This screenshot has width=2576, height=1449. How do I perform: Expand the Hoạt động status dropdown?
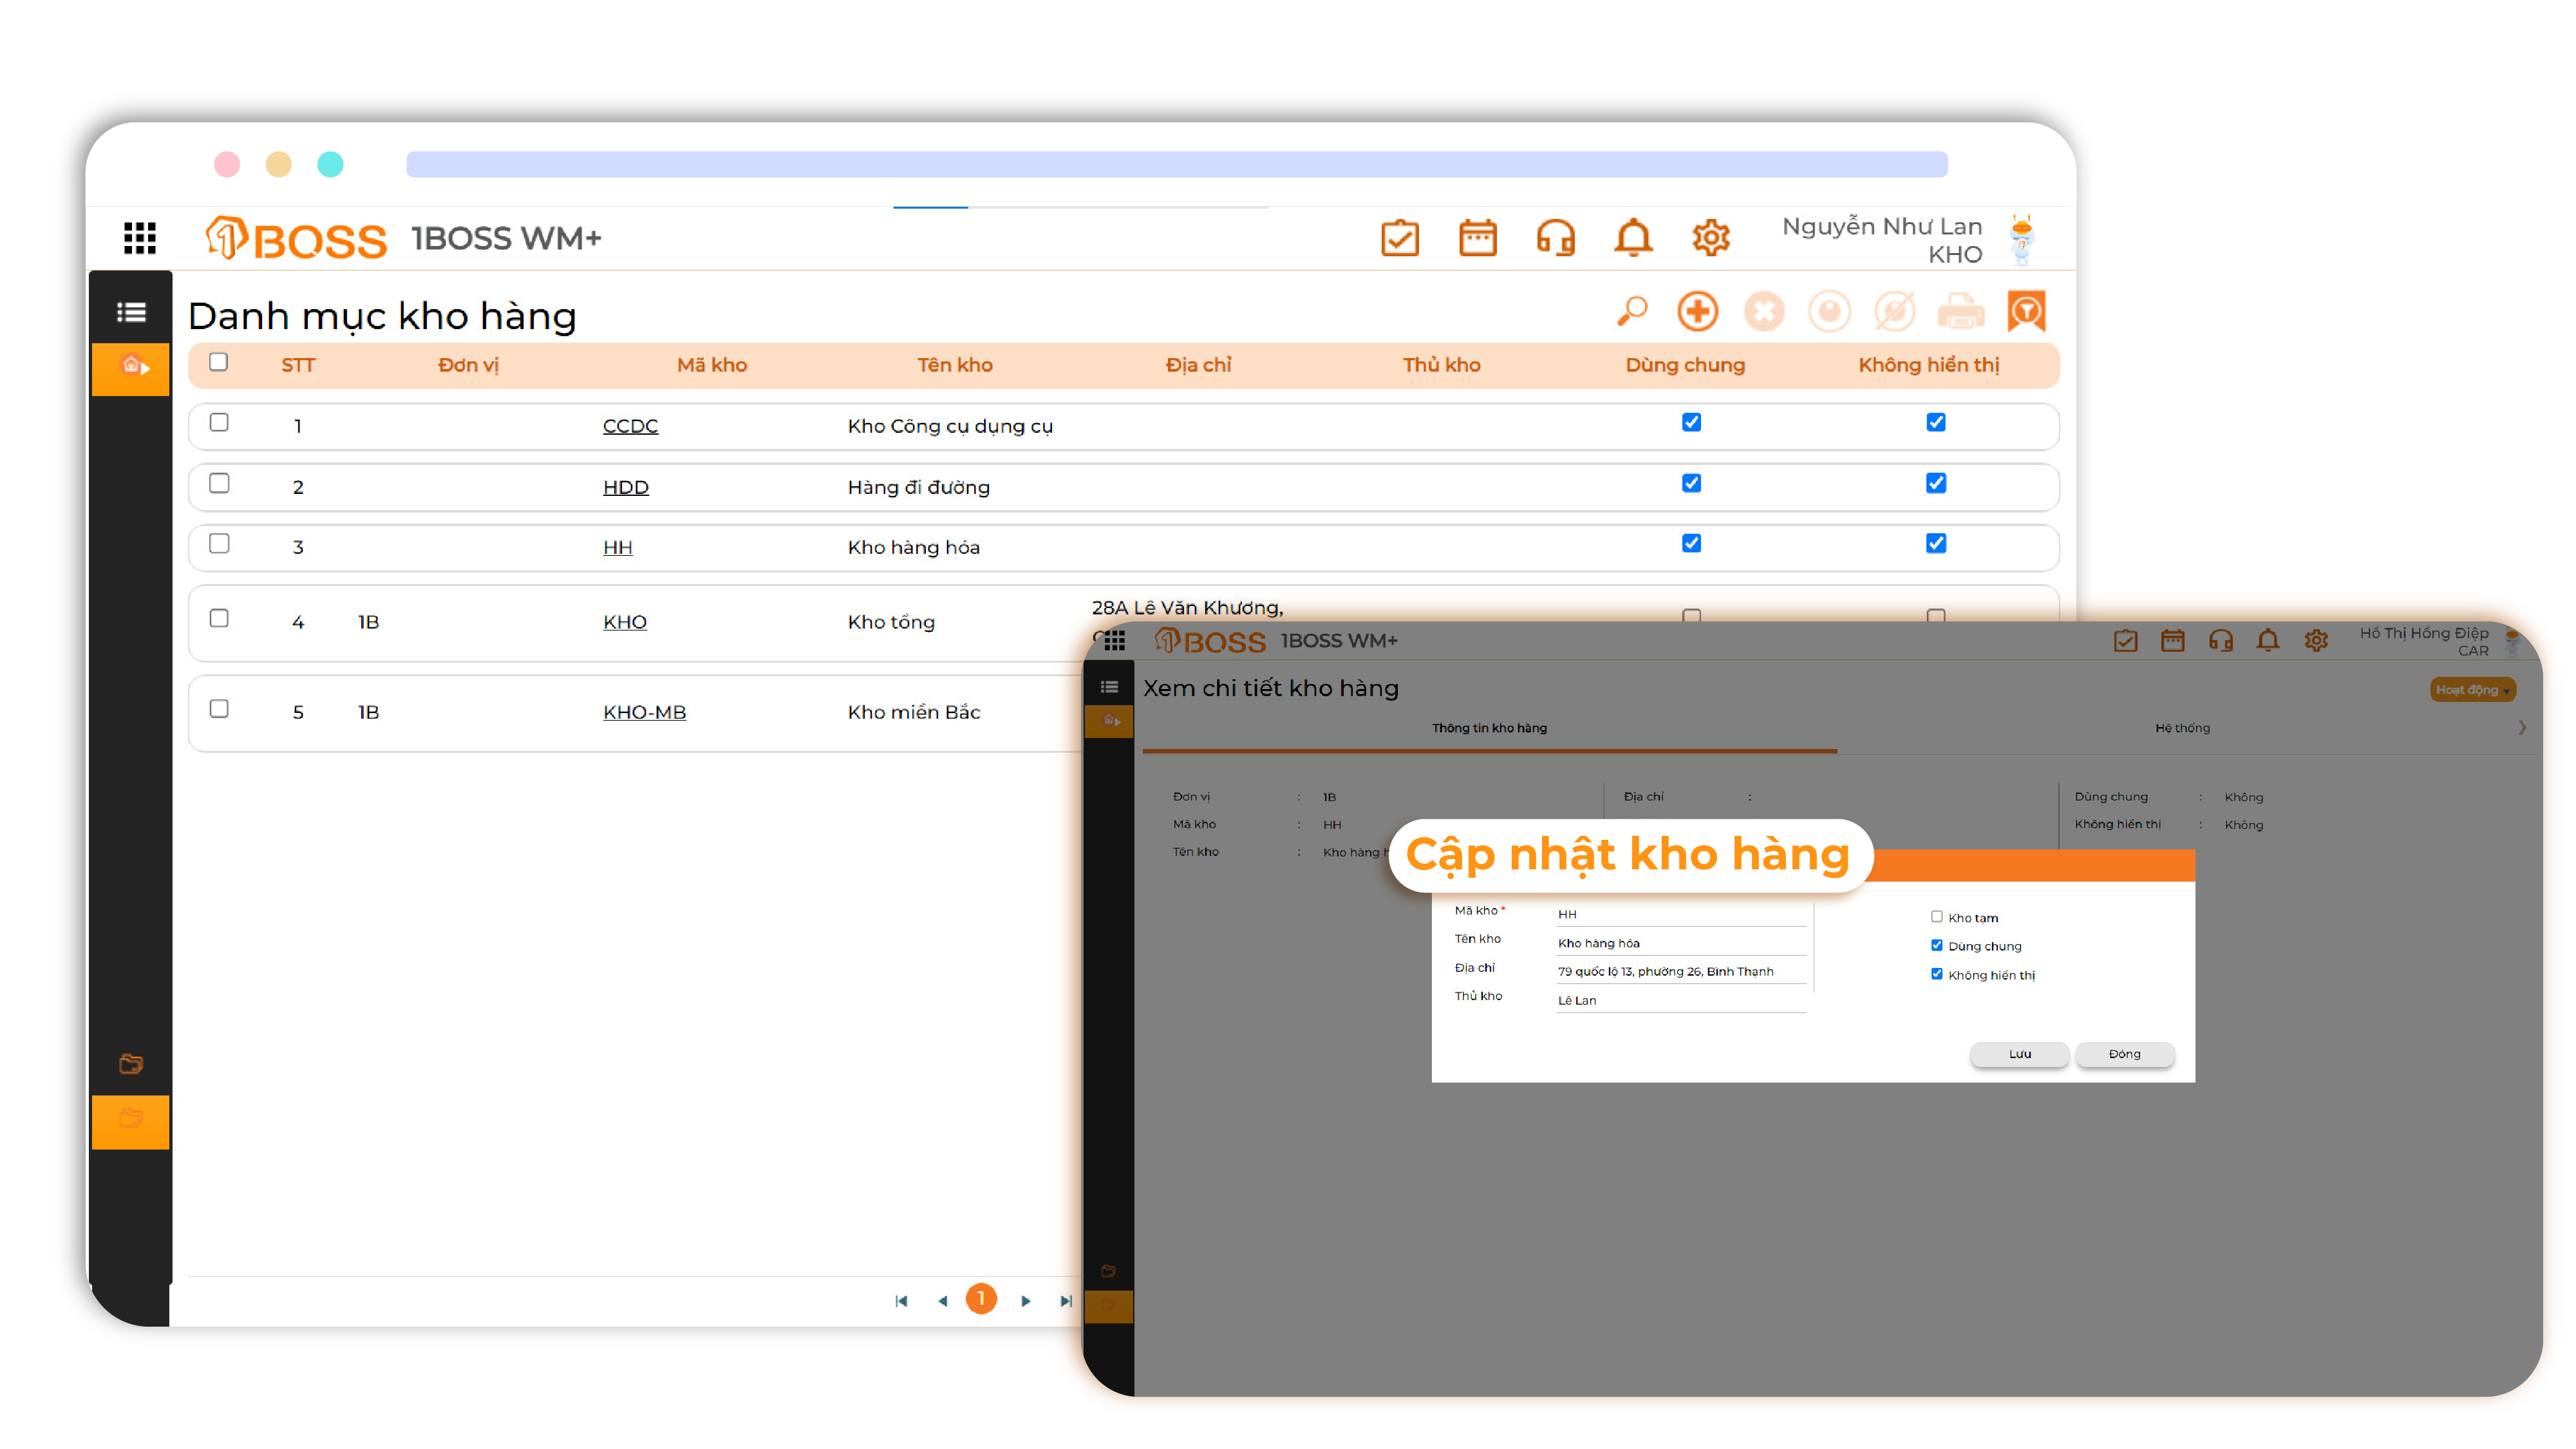point(2472,689)
